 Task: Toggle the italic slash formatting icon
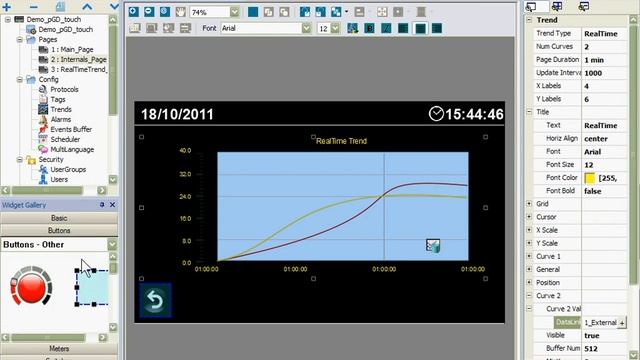[x=386, y=28]
